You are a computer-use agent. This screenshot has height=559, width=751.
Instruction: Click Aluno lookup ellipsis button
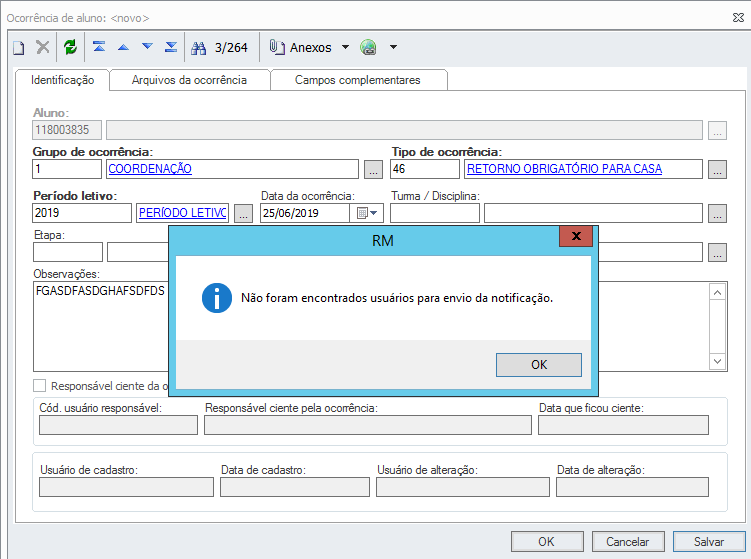(717, 130)
